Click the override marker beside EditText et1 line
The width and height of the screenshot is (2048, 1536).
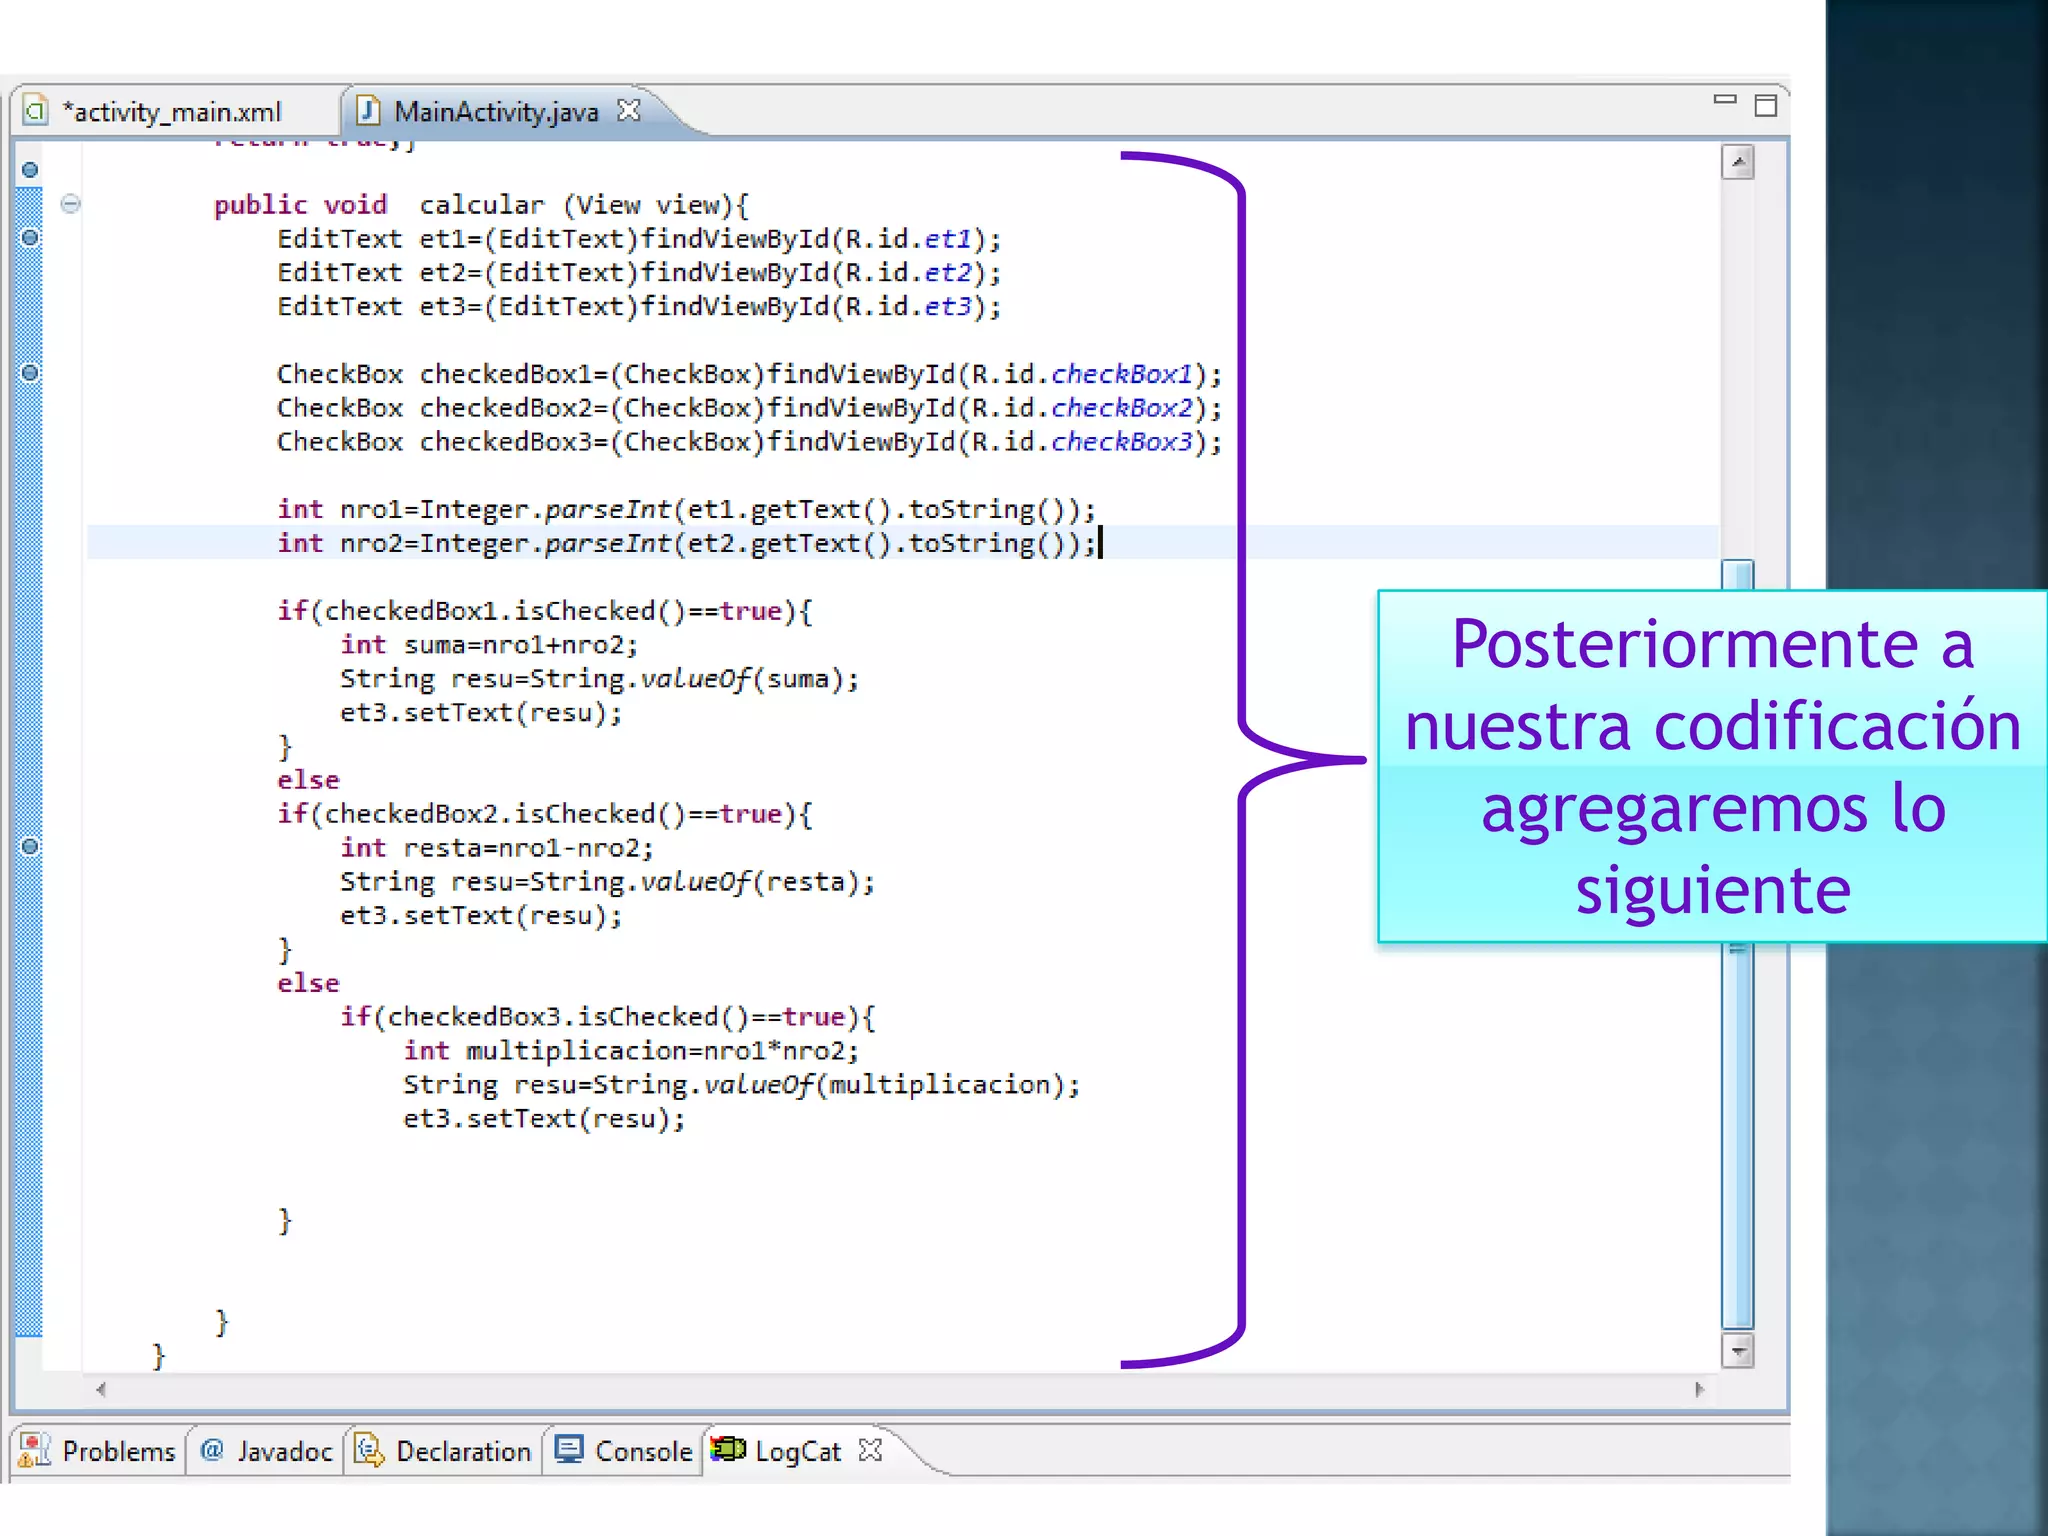30,238
